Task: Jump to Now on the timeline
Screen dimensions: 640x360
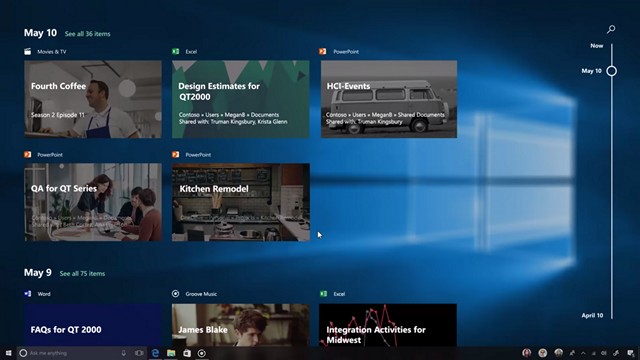Action: 596,46
